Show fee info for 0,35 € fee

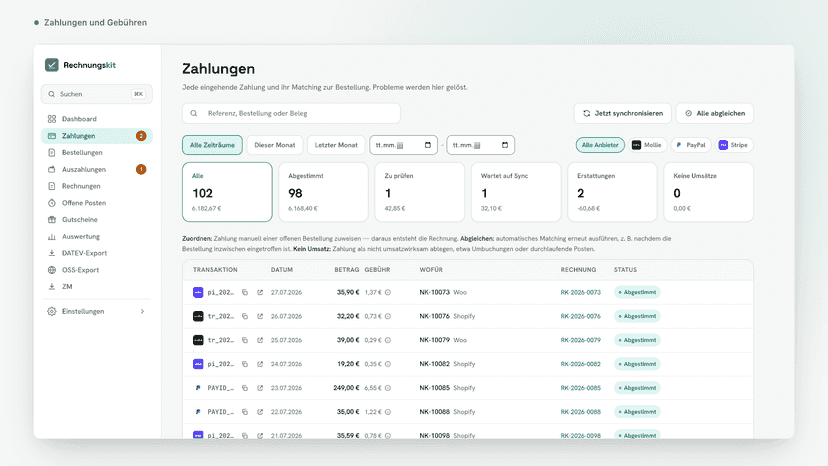(388, 364)
